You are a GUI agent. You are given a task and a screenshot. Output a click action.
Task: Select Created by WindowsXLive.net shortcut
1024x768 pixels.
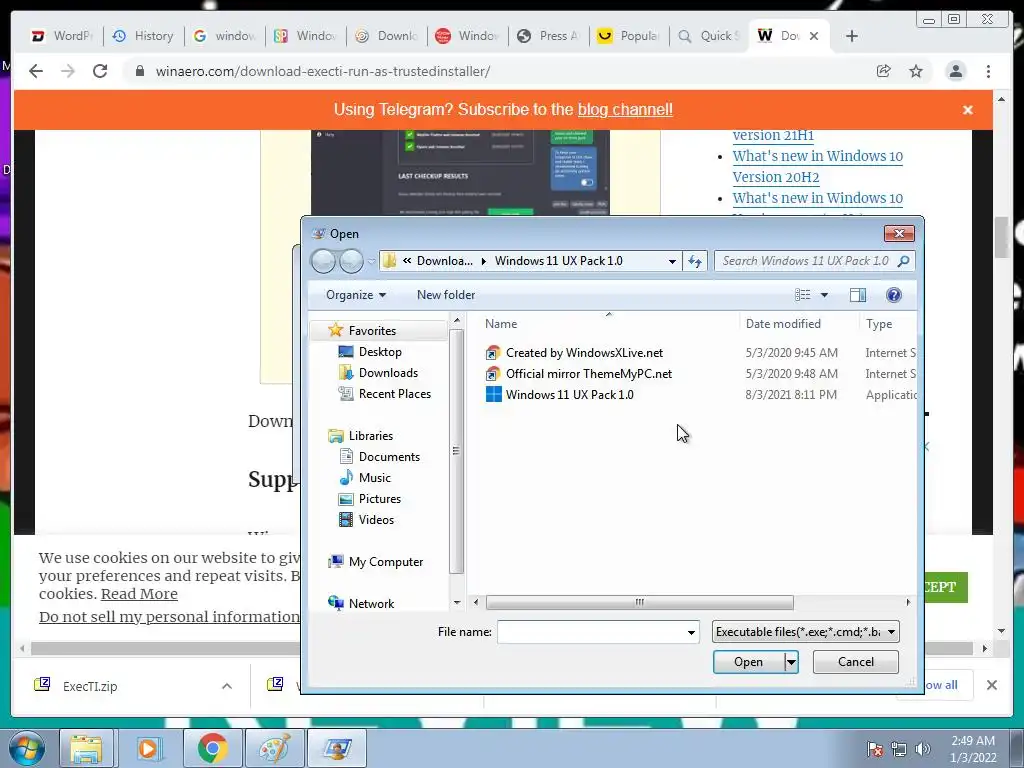584,353
